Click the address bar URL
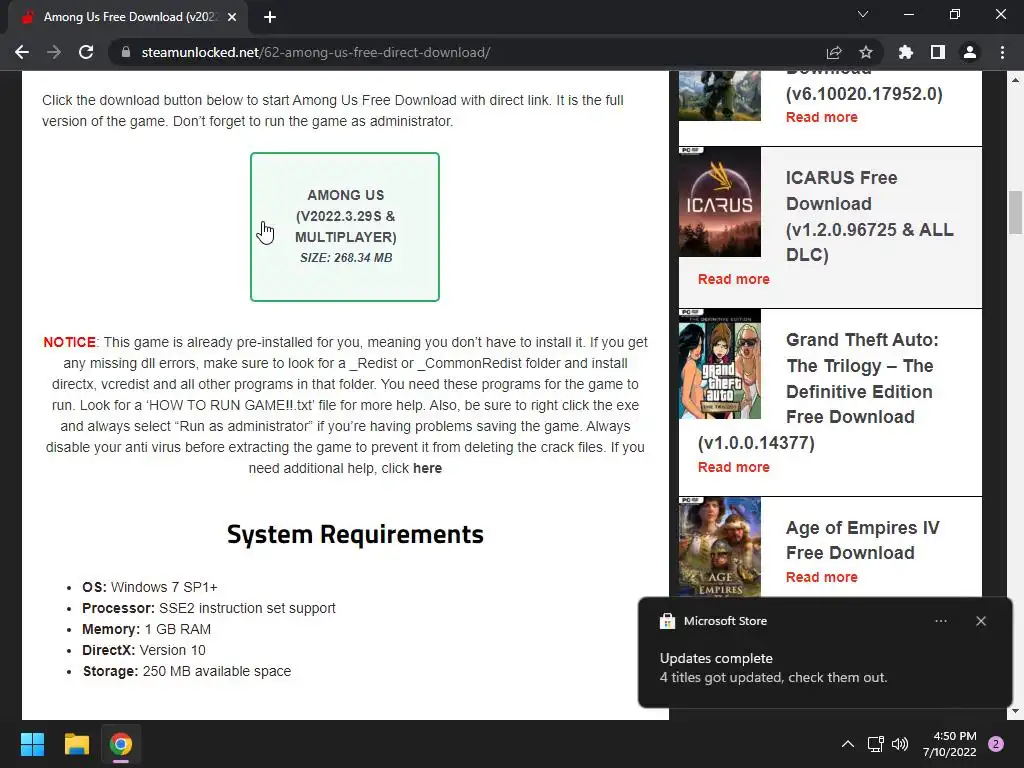 click(x=316, y=52)
